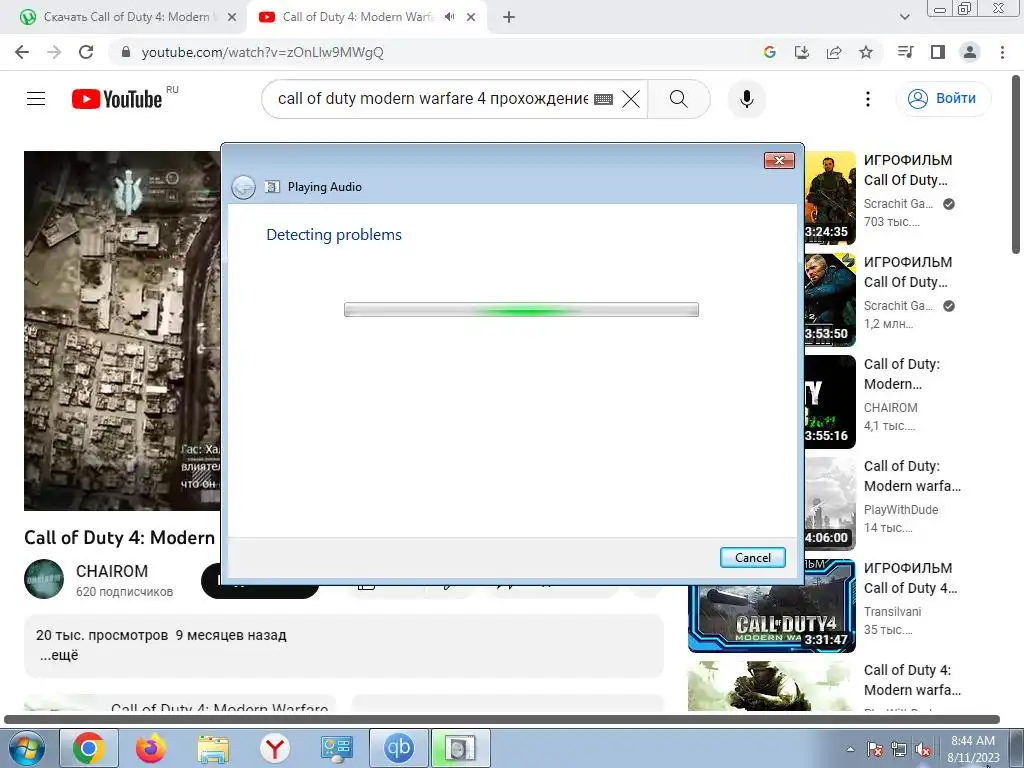Screen dimensions: 1024x768
Task: Click the YouTube search box
Action: pos(432,99)
